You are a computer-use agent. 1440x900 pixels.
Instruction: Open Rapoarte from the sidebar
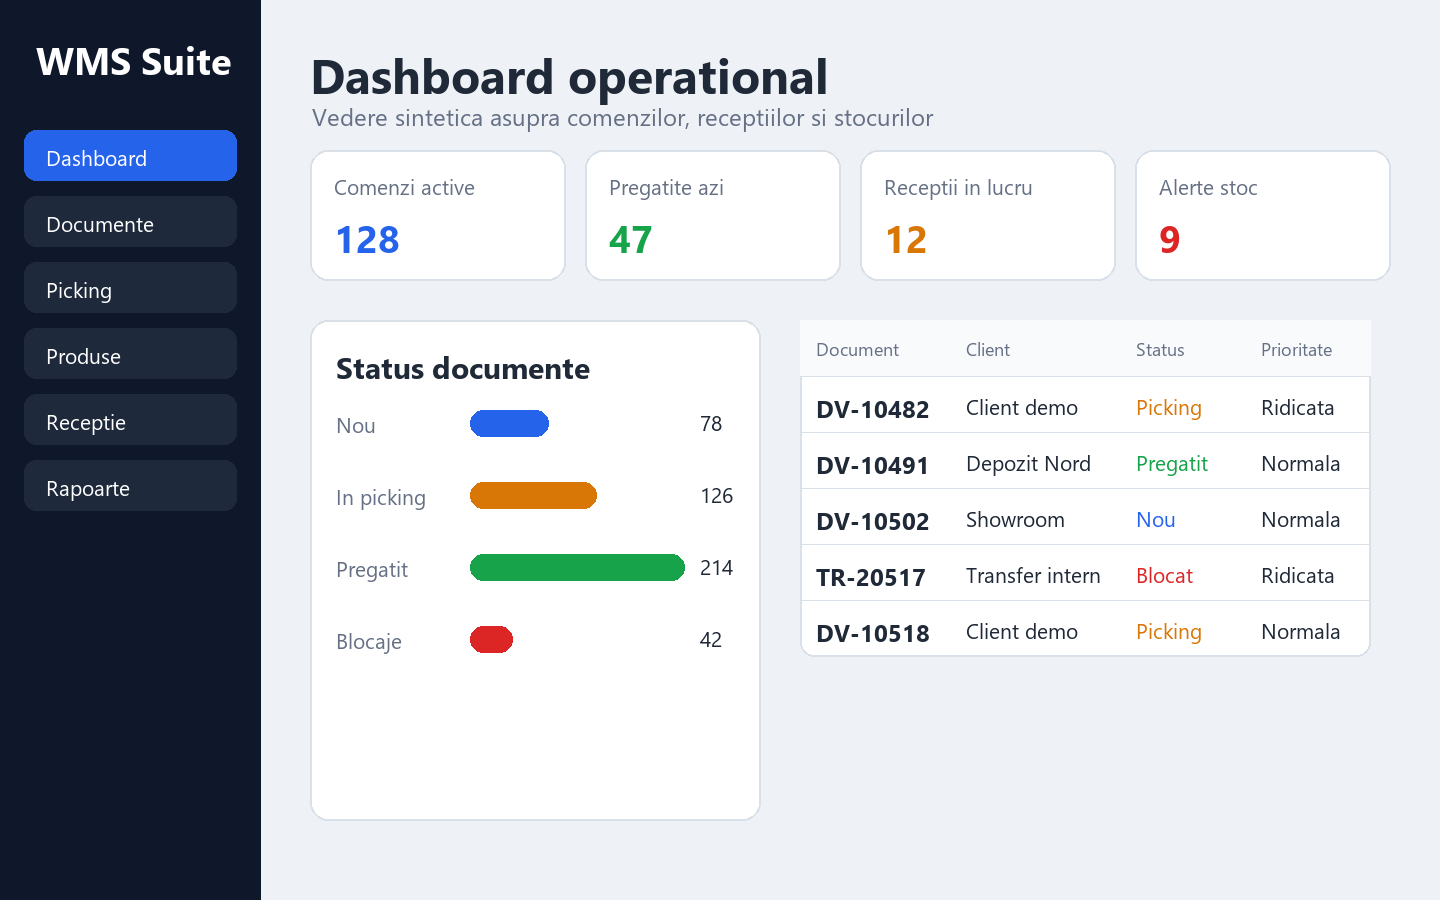click(x=130, y=486)
